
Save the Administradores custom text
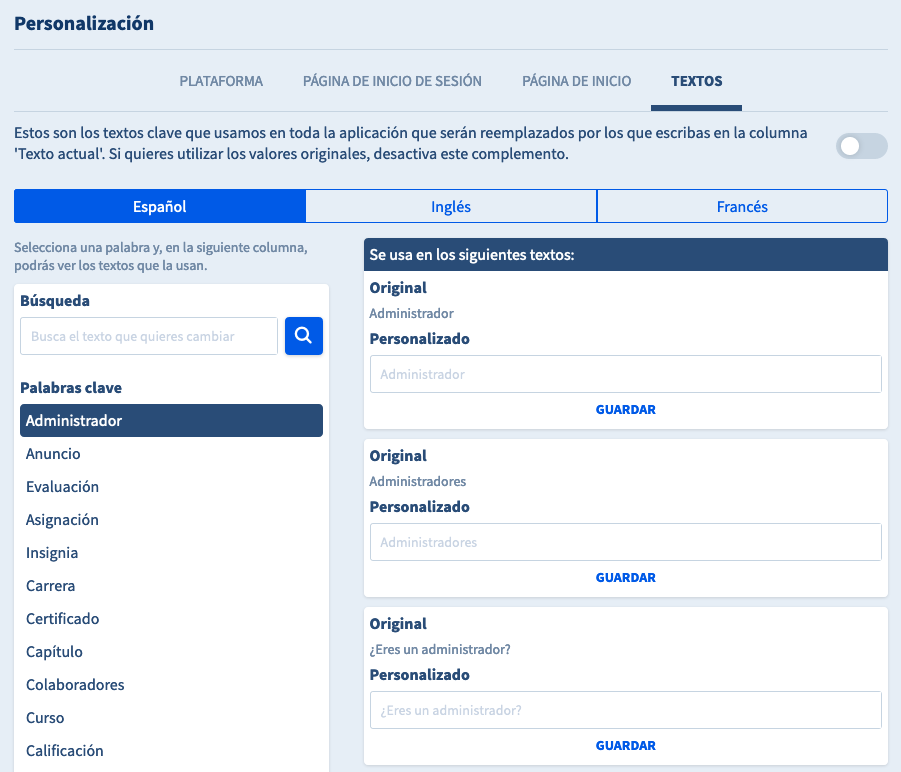625,578
